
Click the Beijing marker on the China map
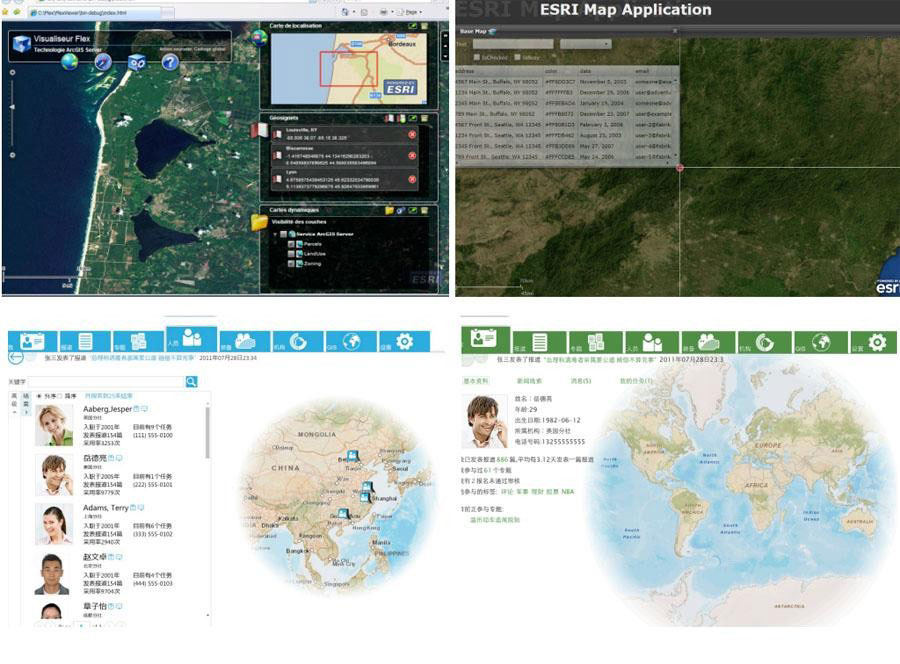pos(352,456)
